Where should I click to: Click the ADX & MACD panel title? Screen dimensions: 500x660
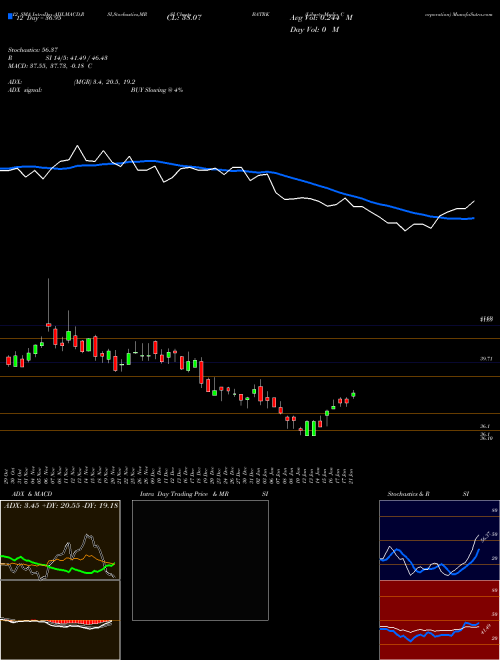pos(32,494)
